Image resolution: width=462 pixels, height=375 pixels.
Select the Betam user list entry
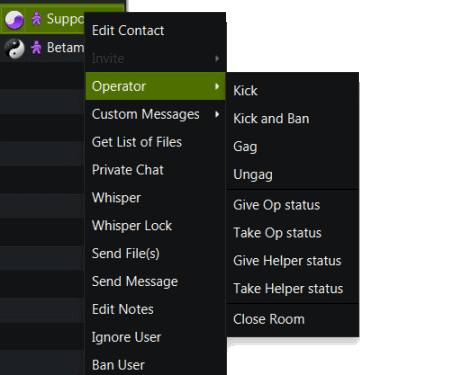[x=42, y=48]
